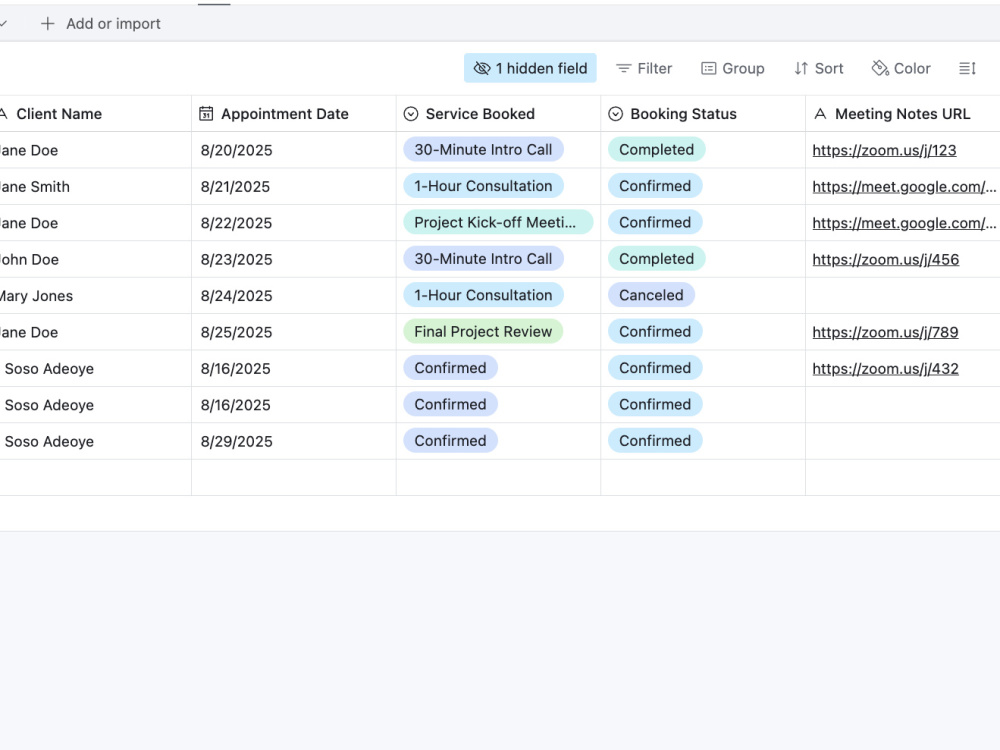The height and width of the screenshot is (750, 1000).
Task: Click the filter lines icon
Action: [x=623, y=68]
